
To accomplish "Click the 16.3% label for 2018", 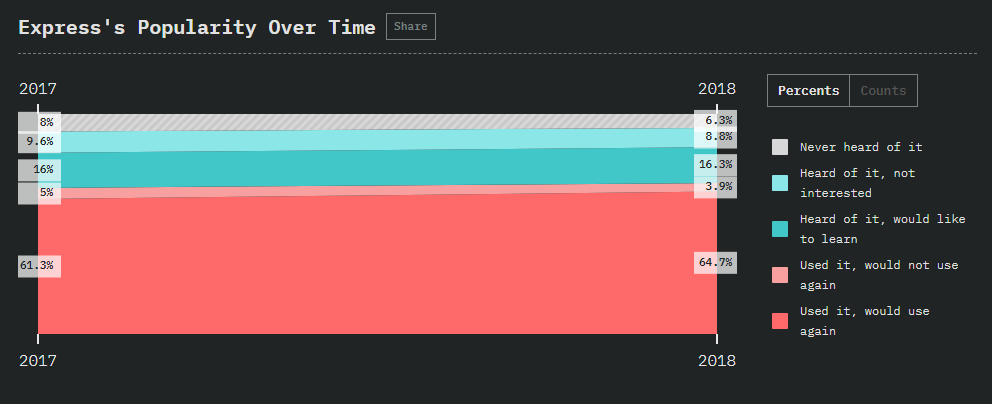I will 716,165.
